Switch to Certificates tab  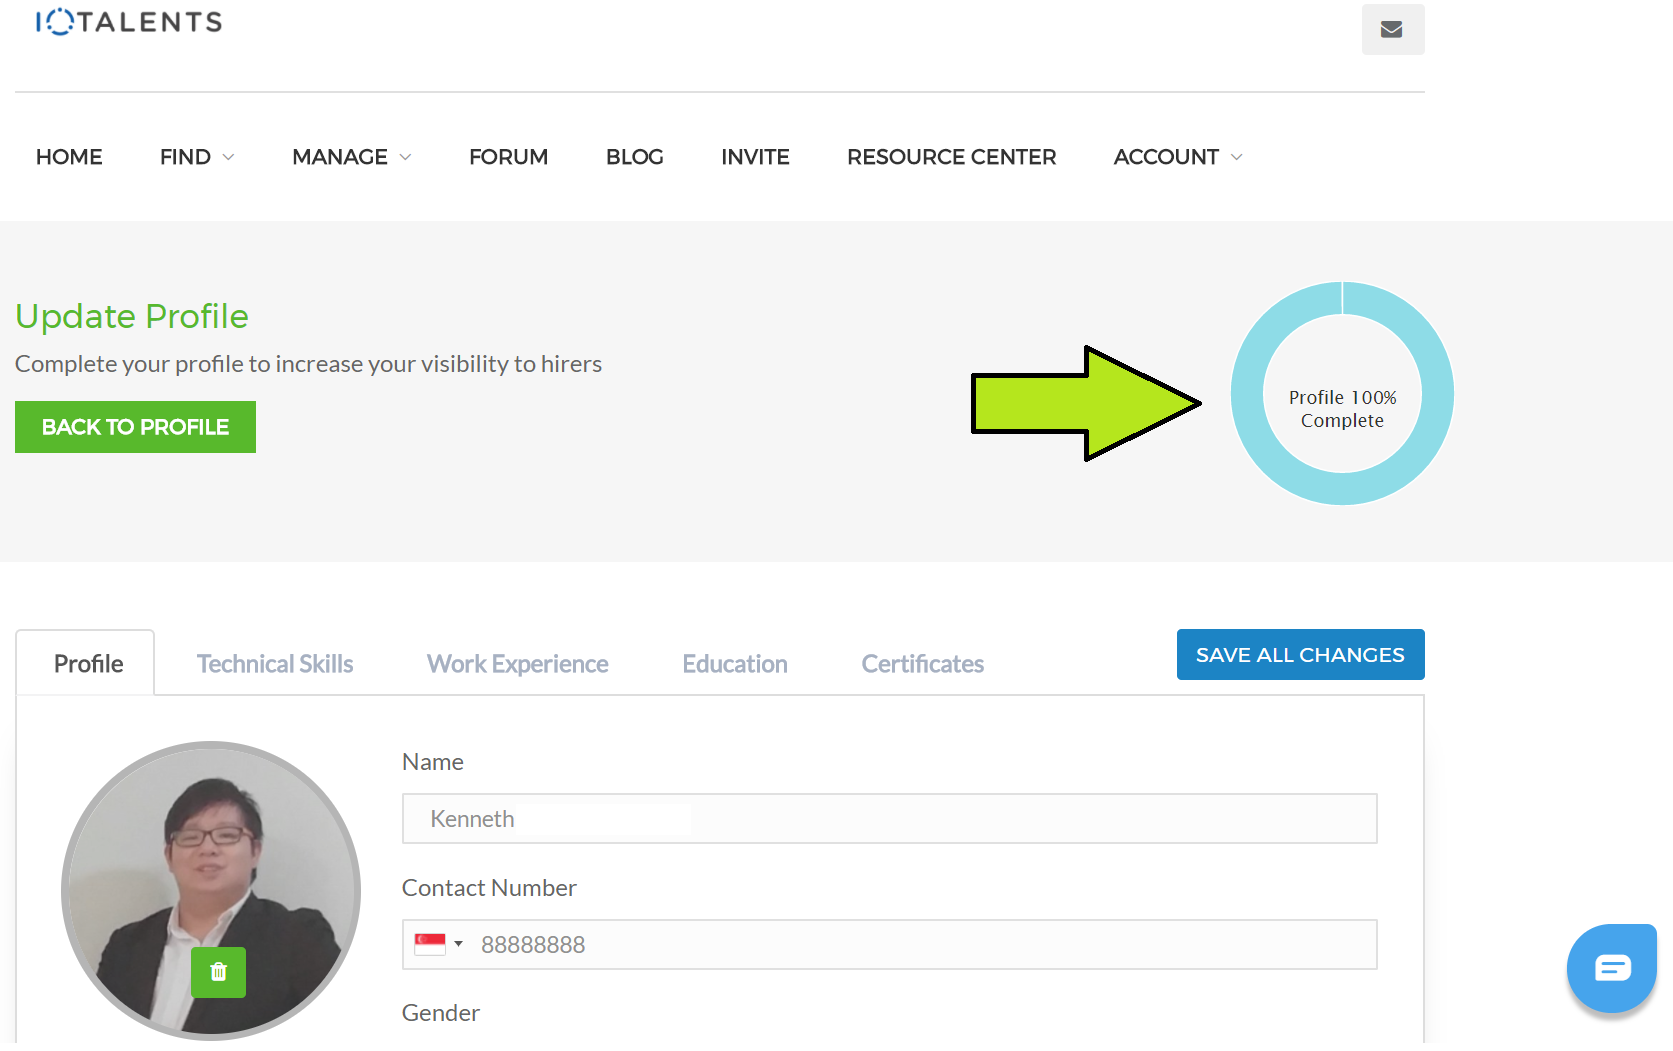click(922, 664)
